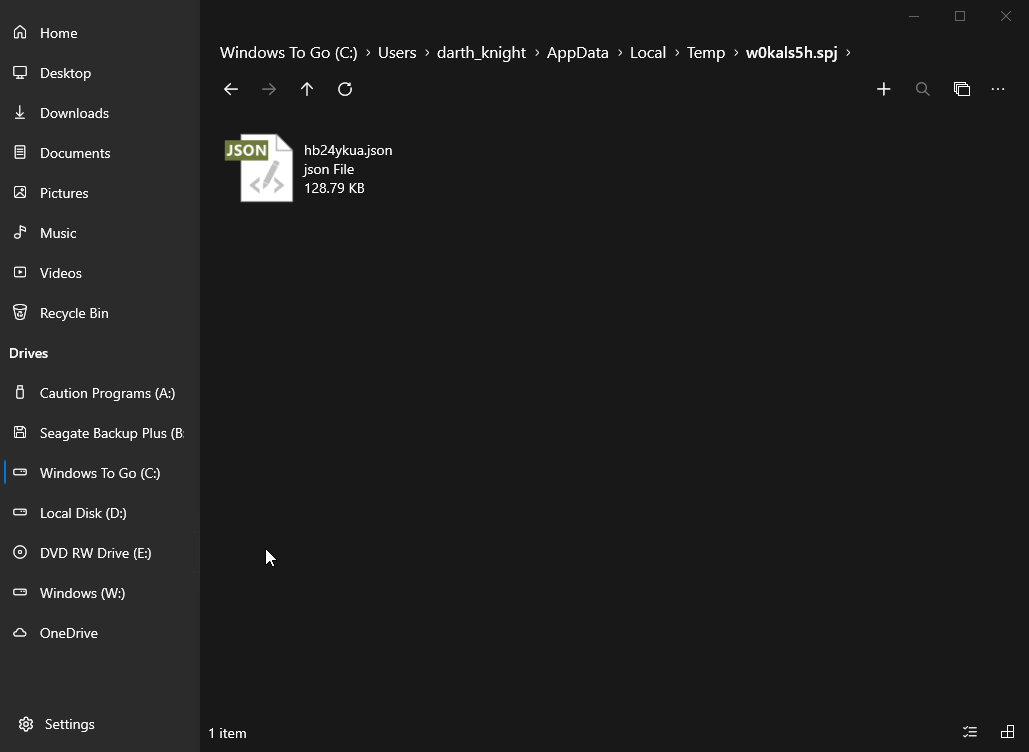Screen dimensions: 1029x752
Task: Open the multi-window tabs icon
Action: (x=961, y=89)
